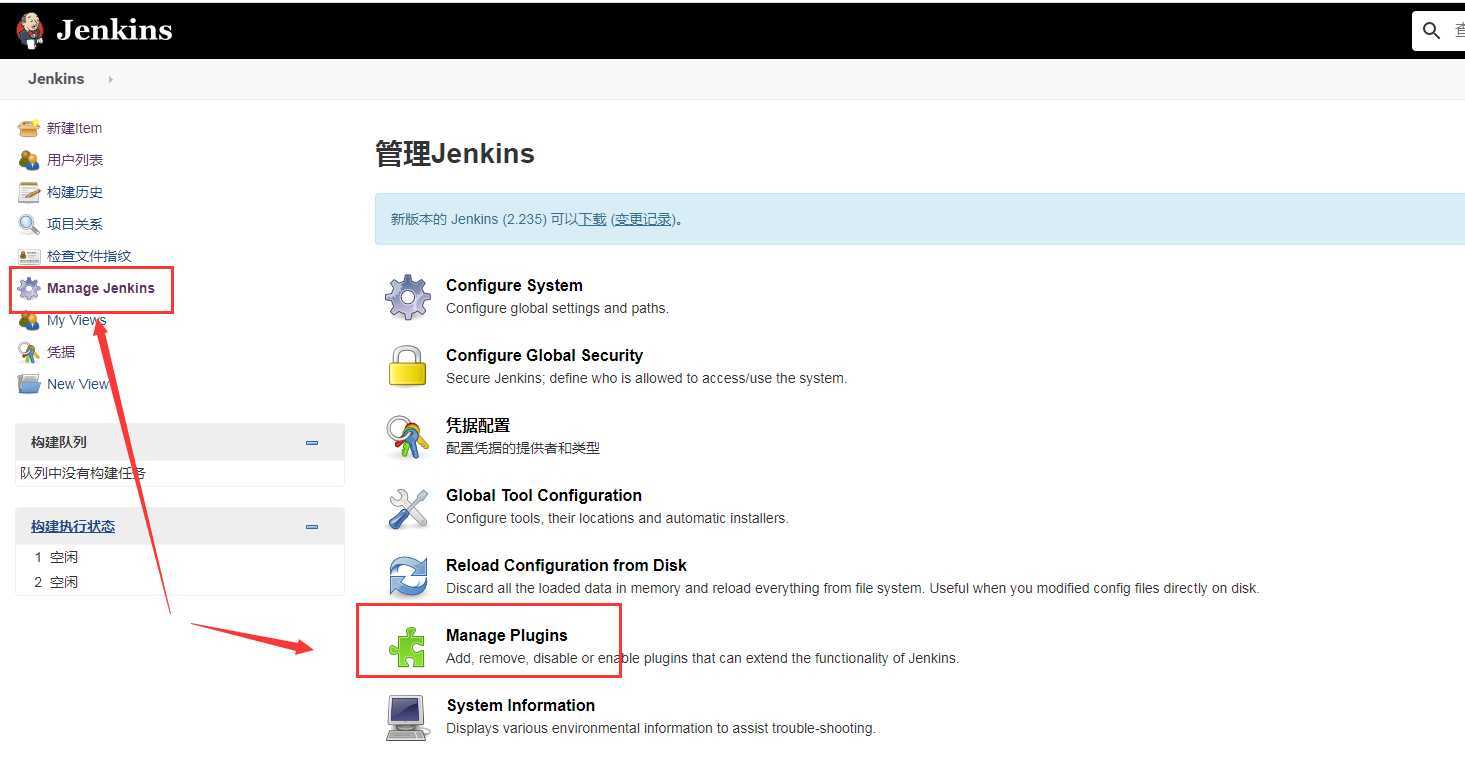This screenshot has width=1465, height=761.
Task: Click the 用户列表 people icon
Action: (x=29, y=160)
